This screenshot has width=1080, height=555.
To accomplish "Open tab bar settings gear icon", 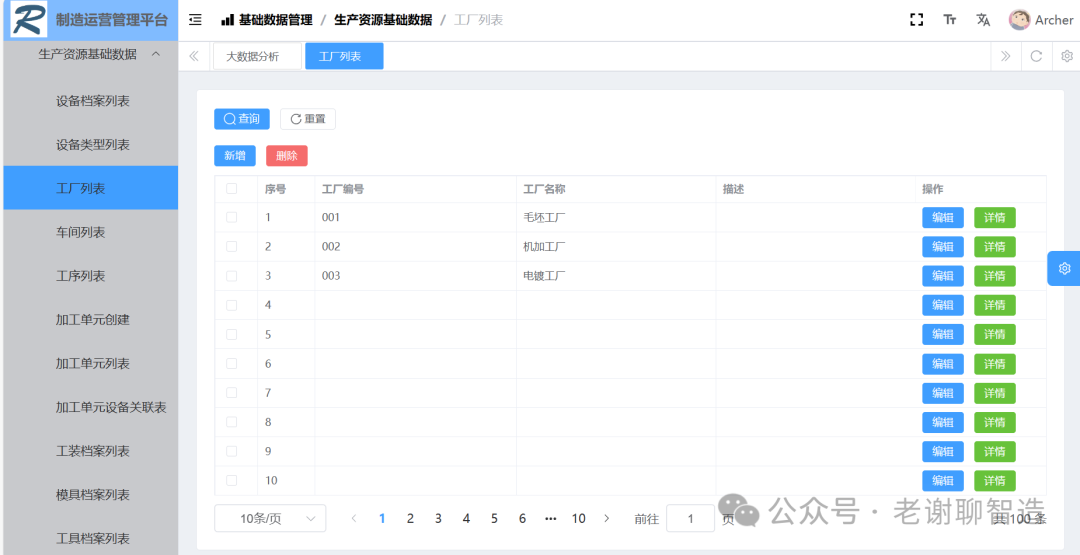I will (1067, 56).
